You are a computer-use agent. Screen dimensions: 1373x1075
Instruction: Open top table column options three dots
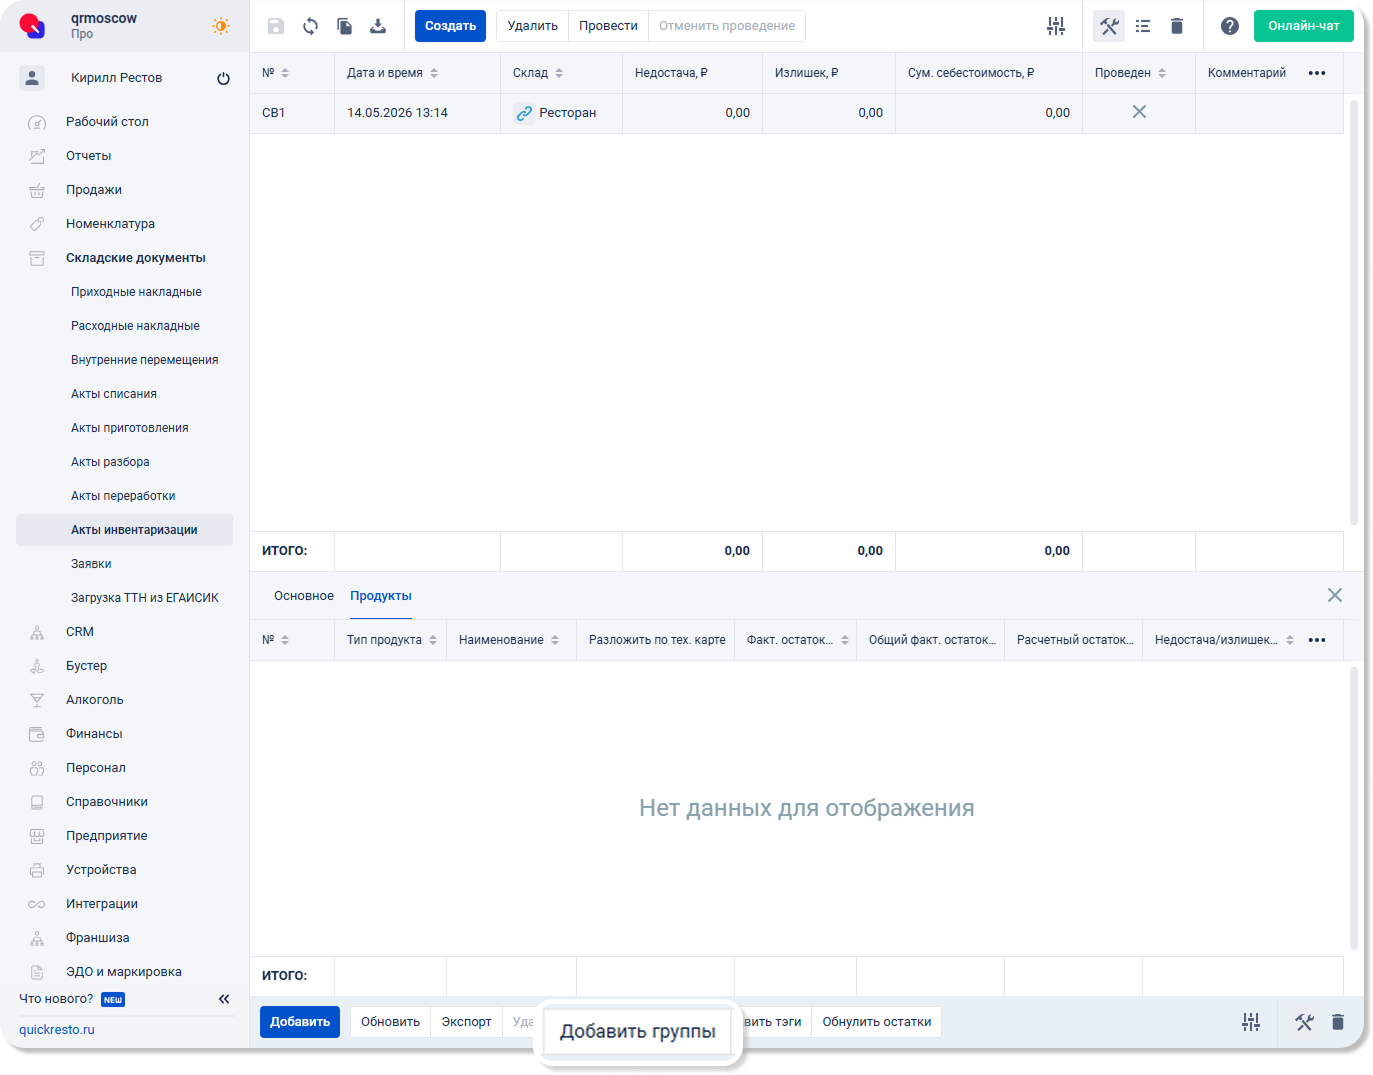(1317, 73)
